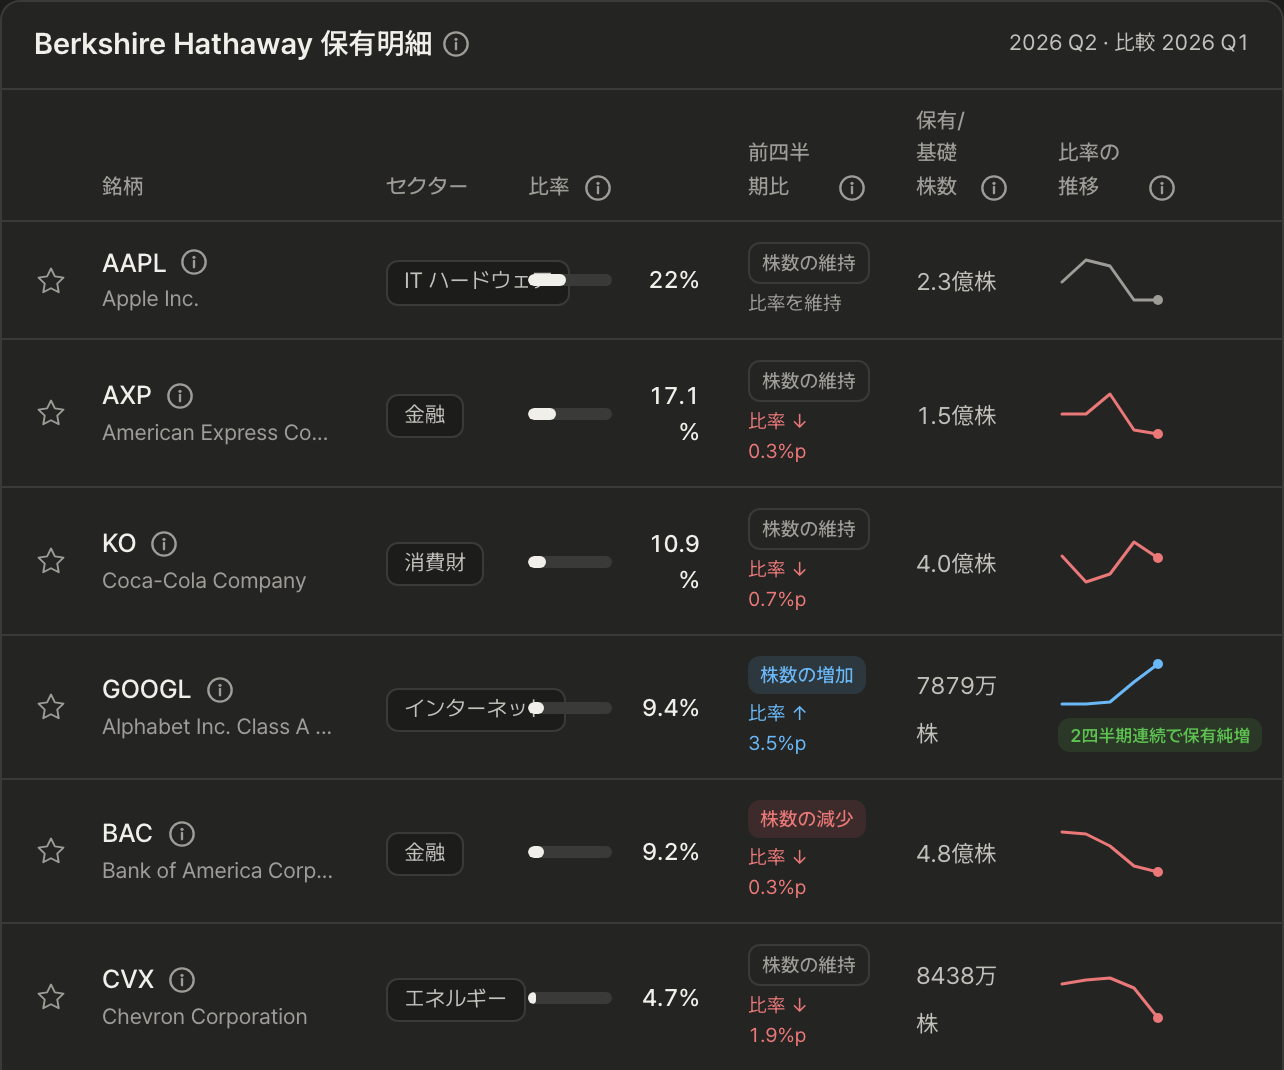Open info icon beside 比率 column header

(598, 188)
